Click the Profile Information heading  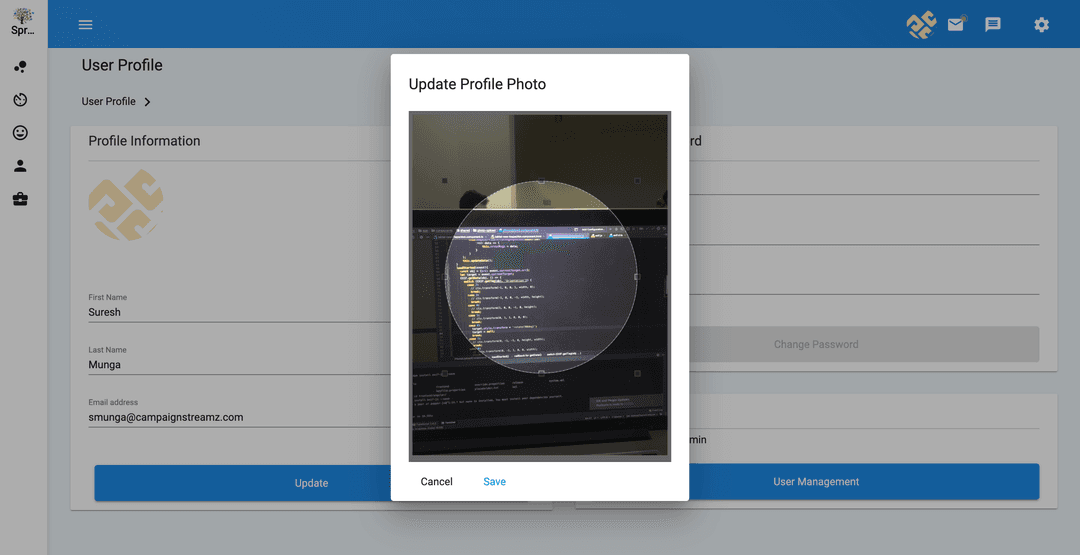[x=144, y=140]
